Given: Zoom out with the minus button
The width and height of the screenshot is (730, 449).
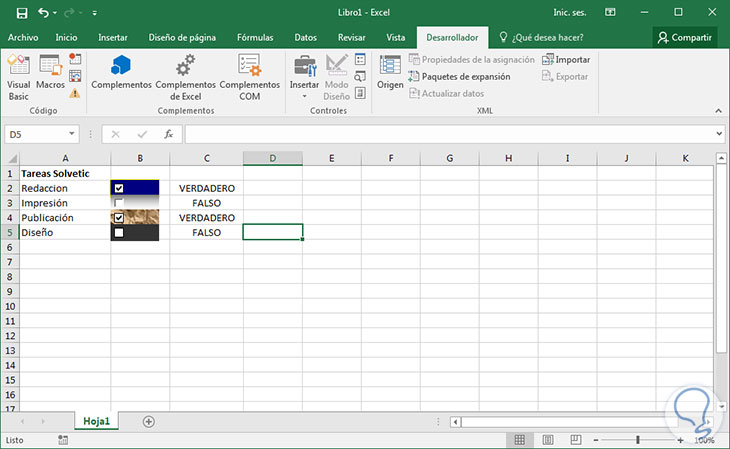Looking at the screenshot, I should click(x=596, y=440).
